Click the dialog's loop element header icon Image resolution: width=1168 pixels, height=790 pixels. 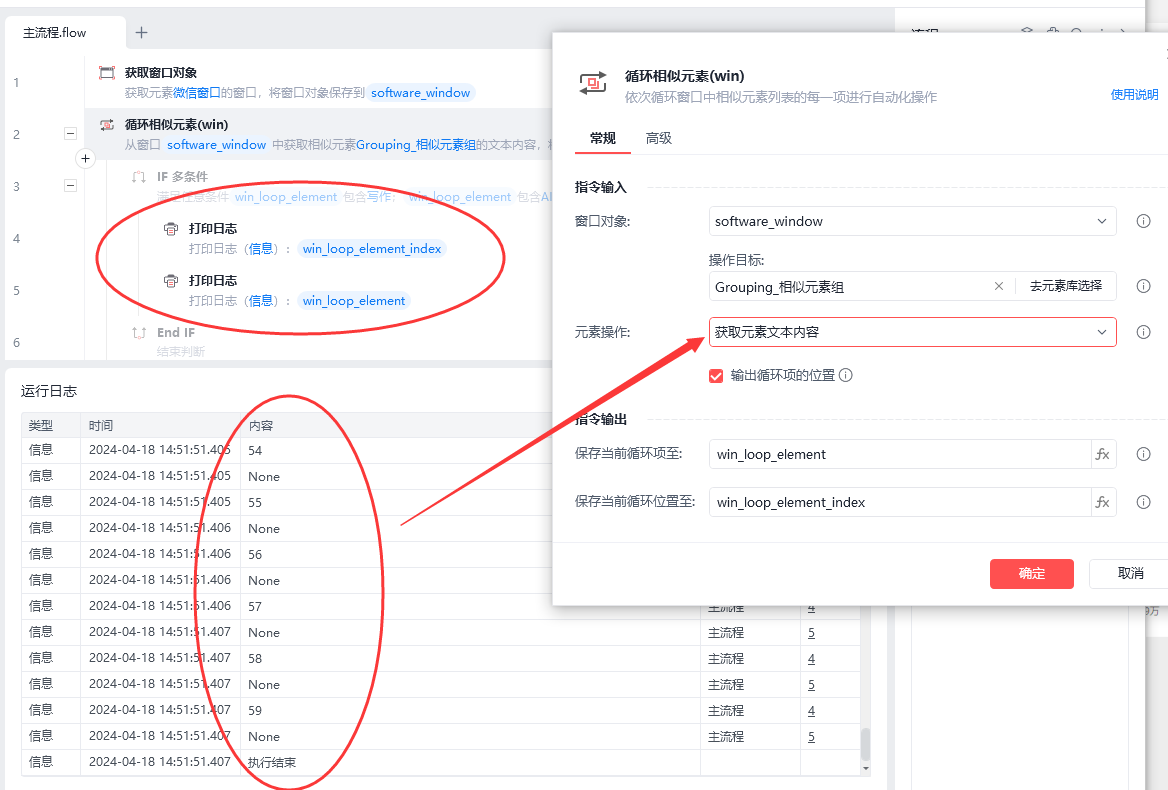pyautogui.click(x=593, y=83)
